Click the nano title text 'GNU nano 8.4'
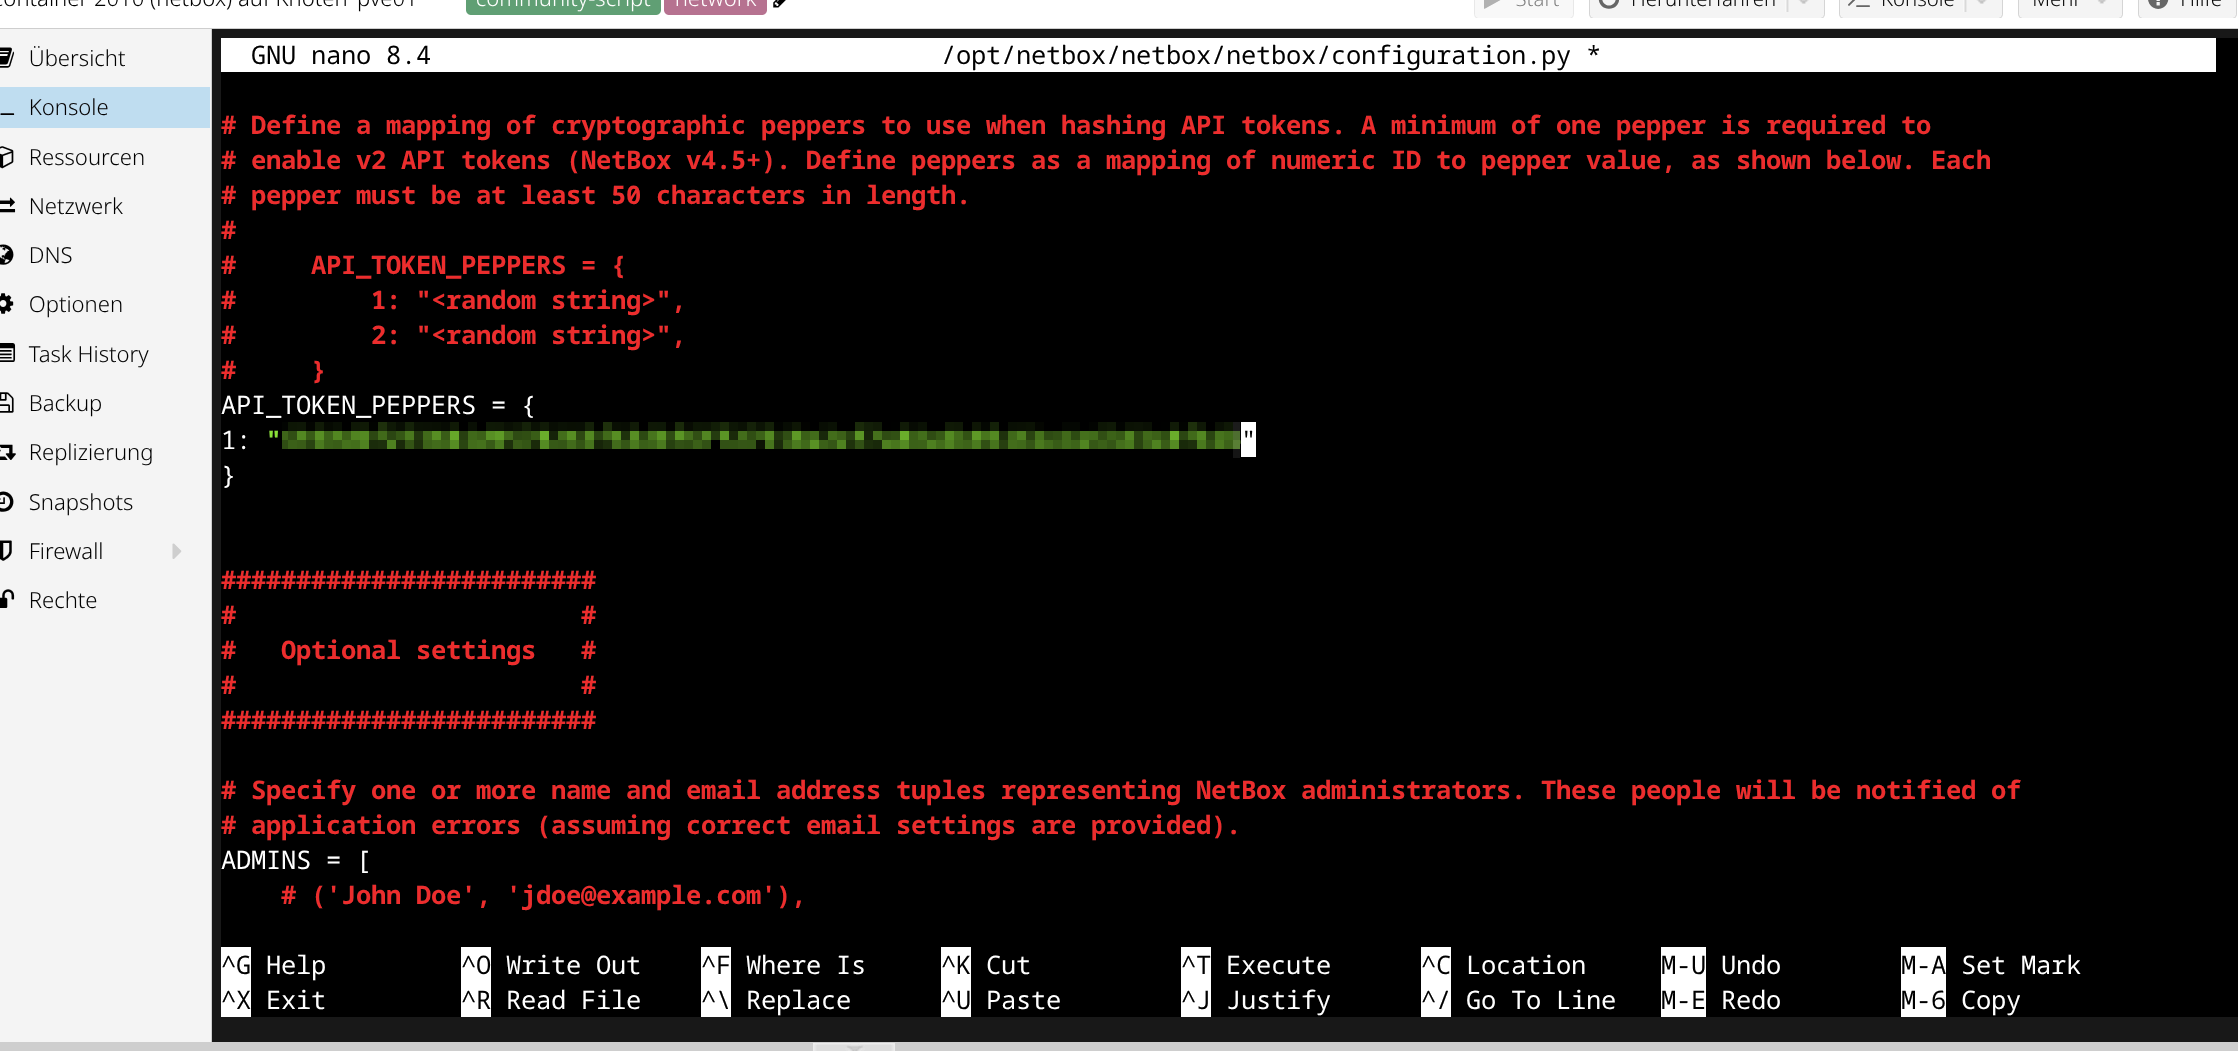2238x1051 pixels. [x=340, y=56]
